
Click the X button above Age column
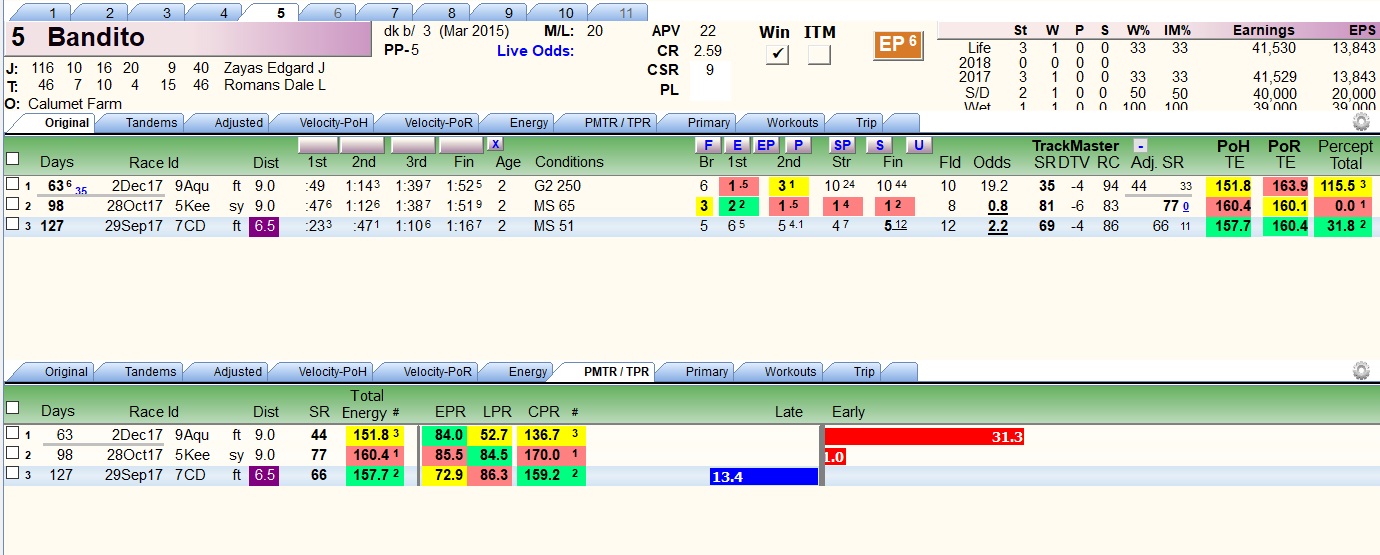coord(495,144)
